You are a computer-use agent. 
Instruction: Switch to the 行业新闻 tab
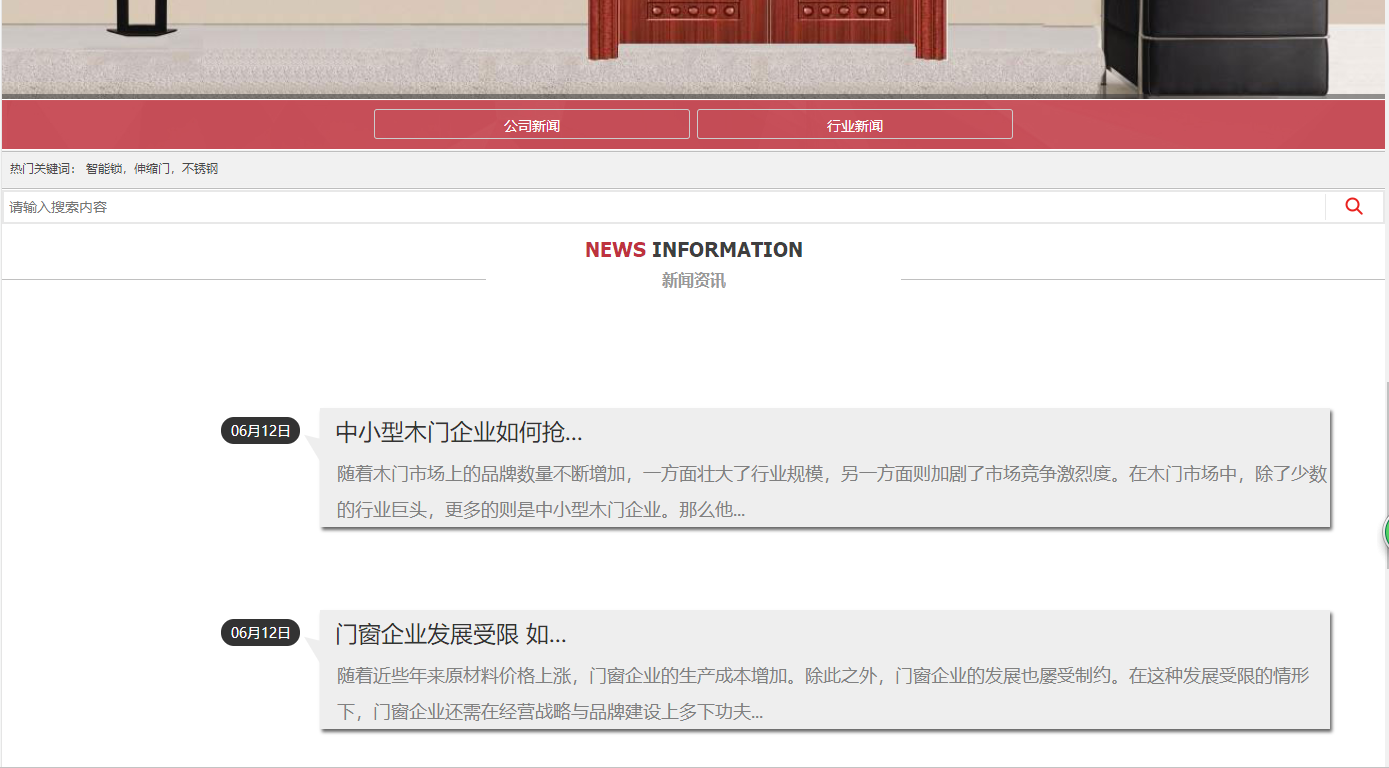854,125
